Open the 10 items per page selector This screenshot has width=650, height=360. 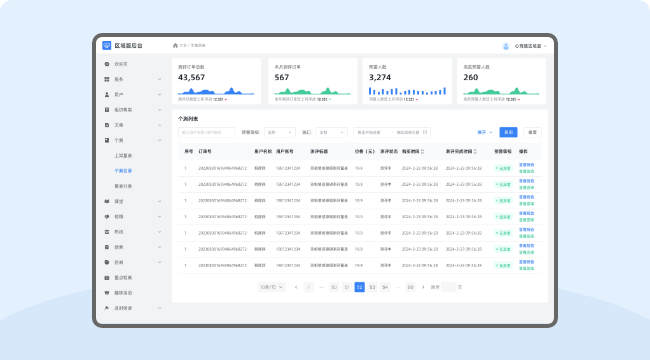272,287
